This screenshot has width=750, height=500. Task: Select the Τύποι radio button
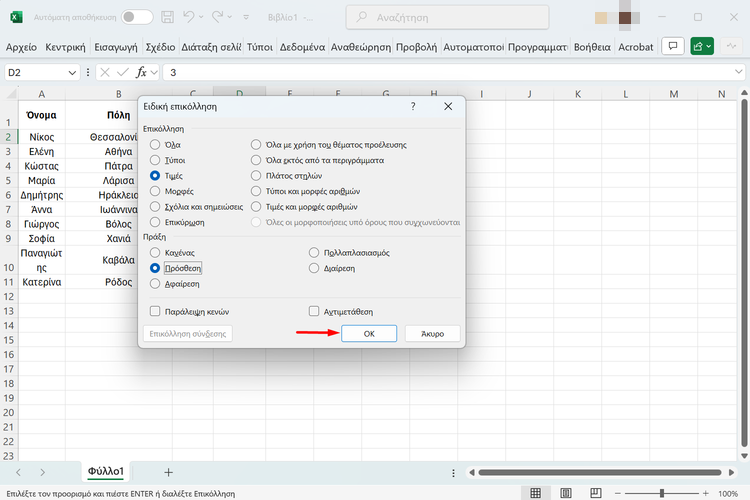tap(155, 160)
